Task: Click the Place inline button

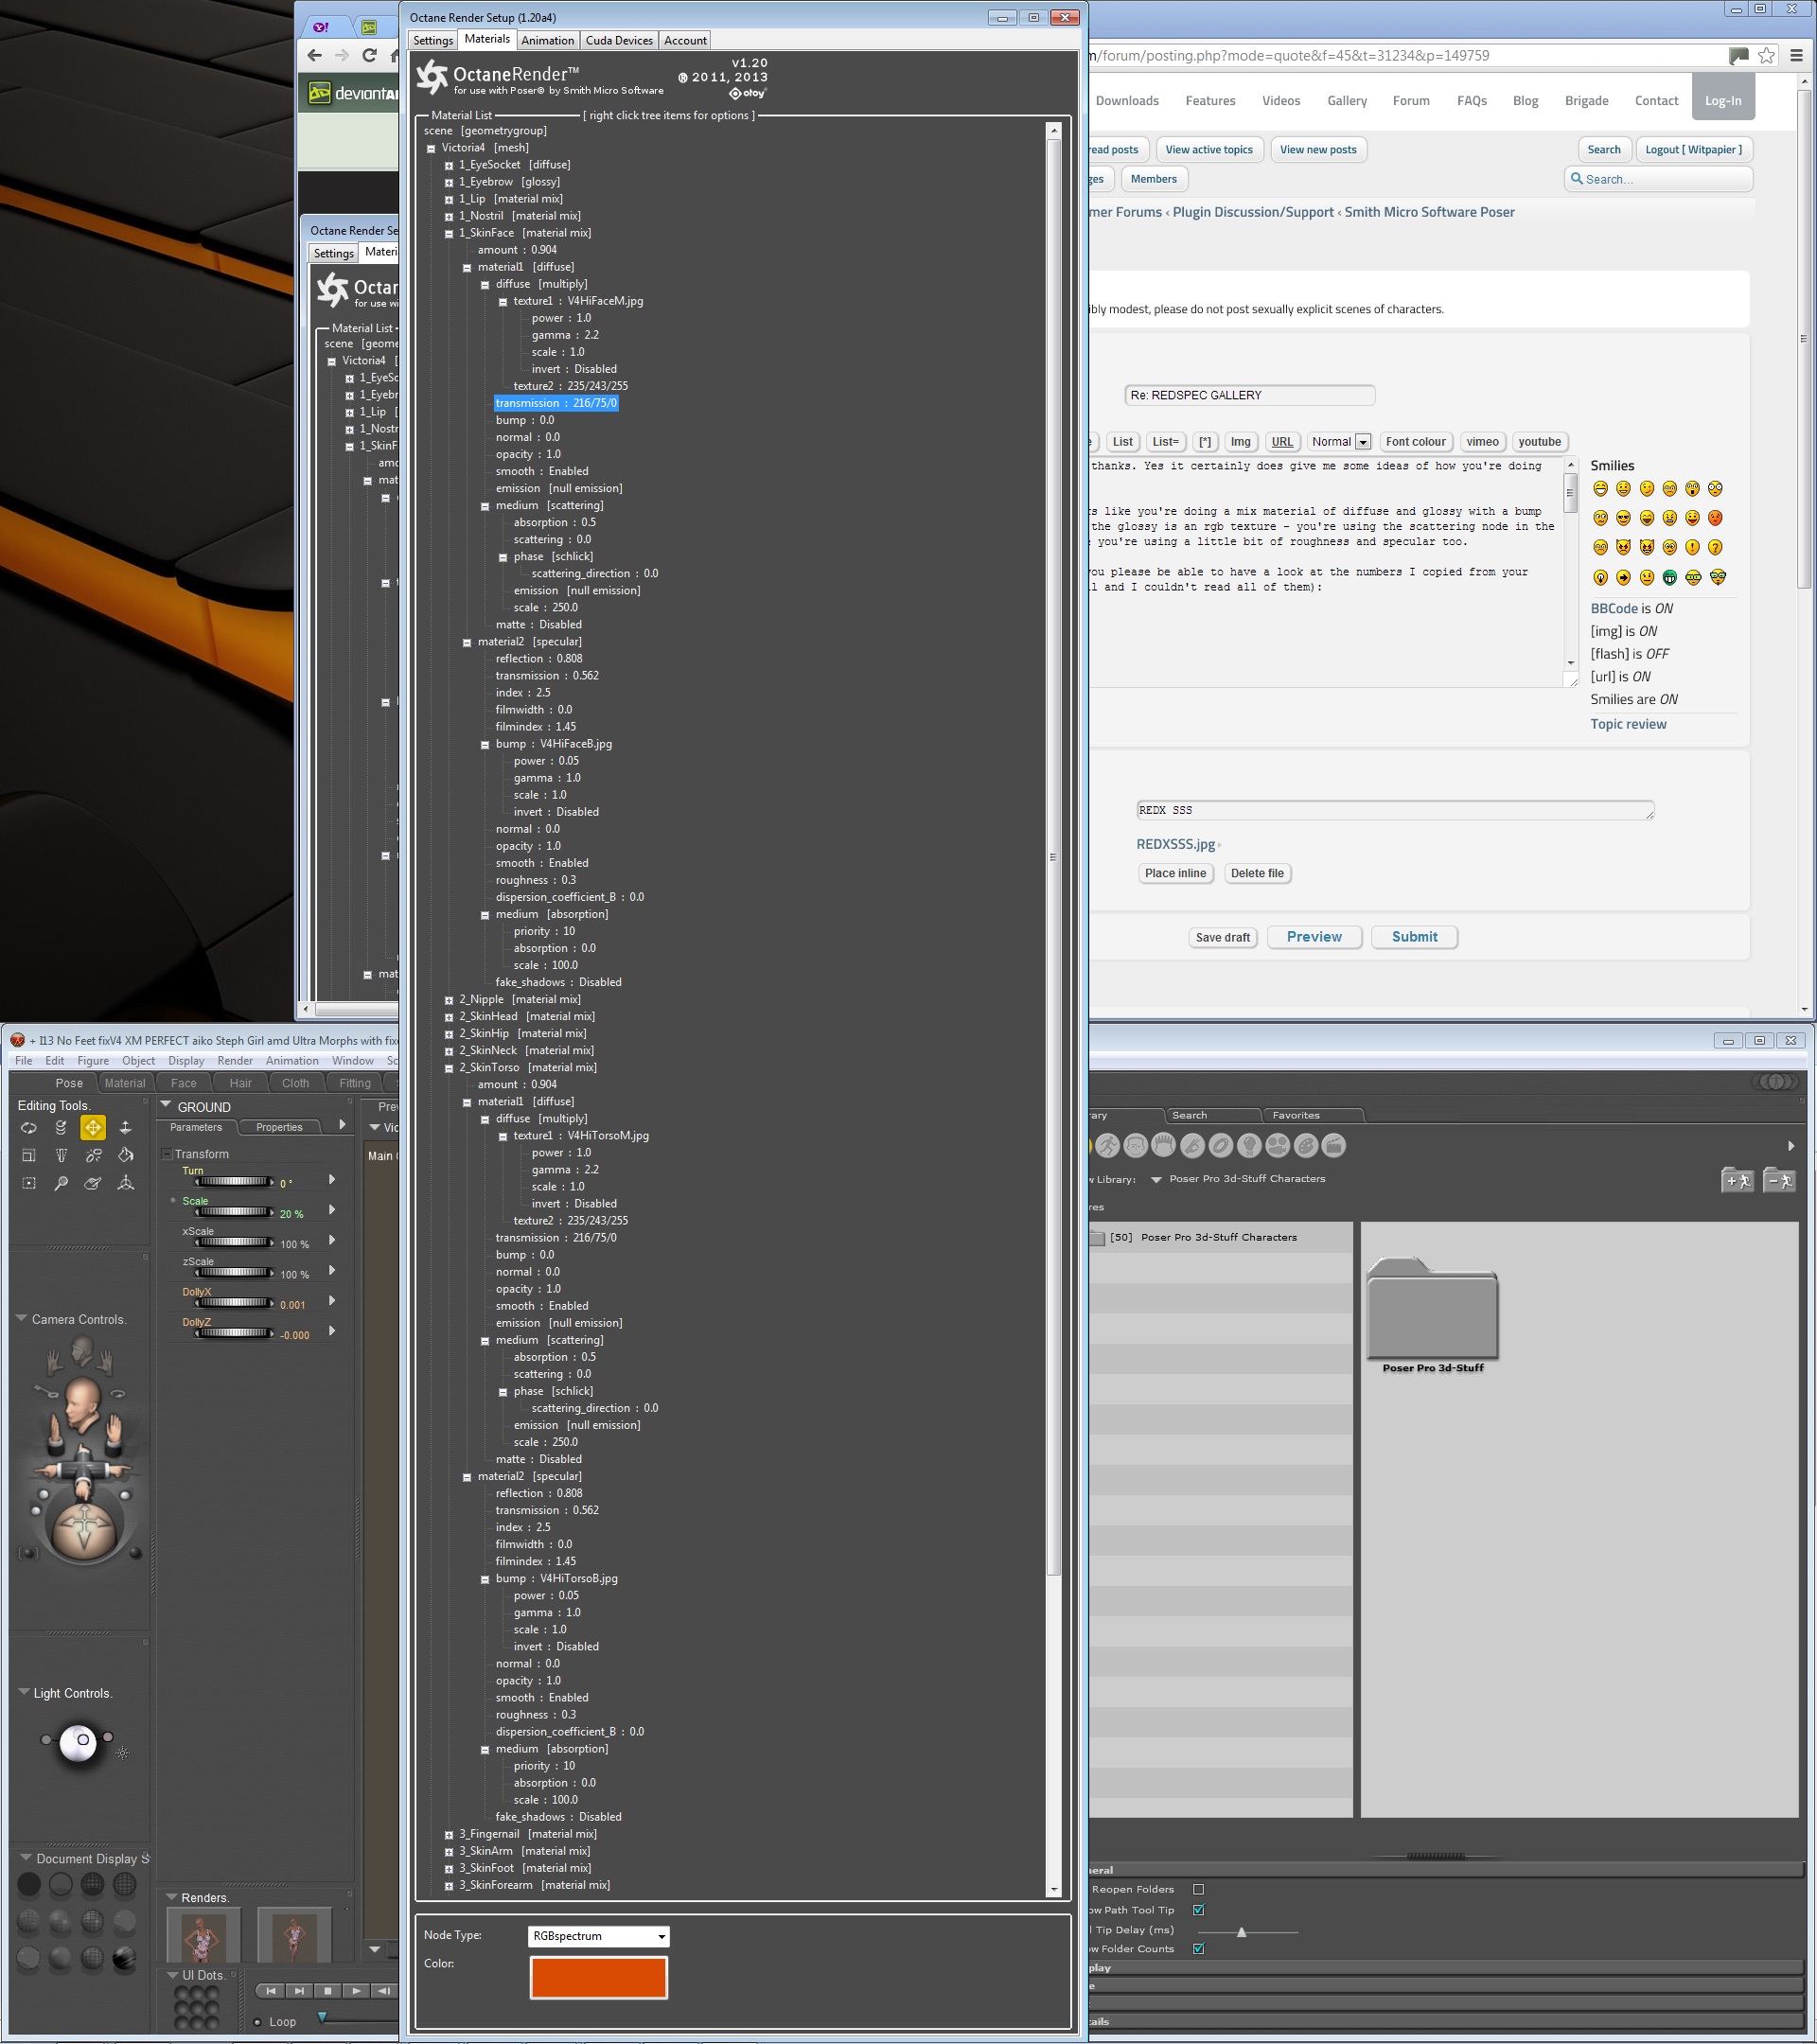Action: pos(1175,873)
